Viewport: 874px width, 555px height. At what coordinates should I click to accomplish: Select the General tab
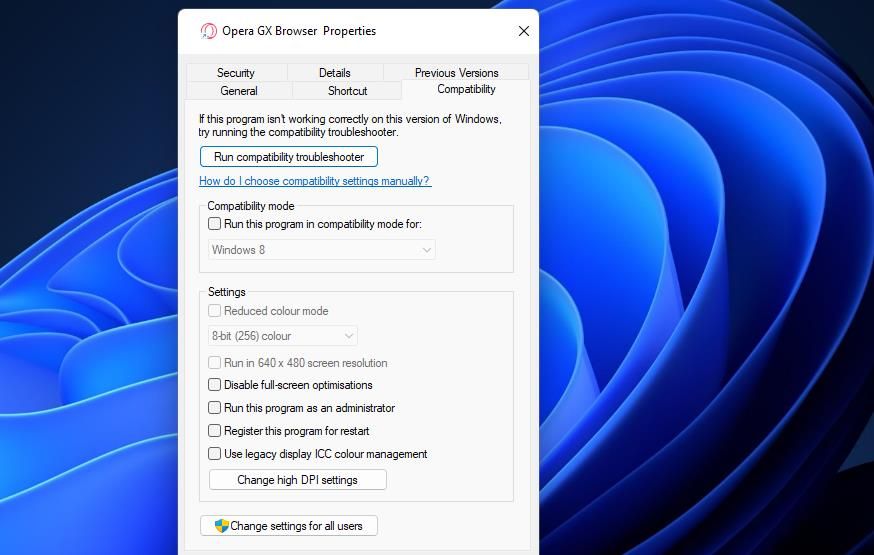(x=239, y=91)
